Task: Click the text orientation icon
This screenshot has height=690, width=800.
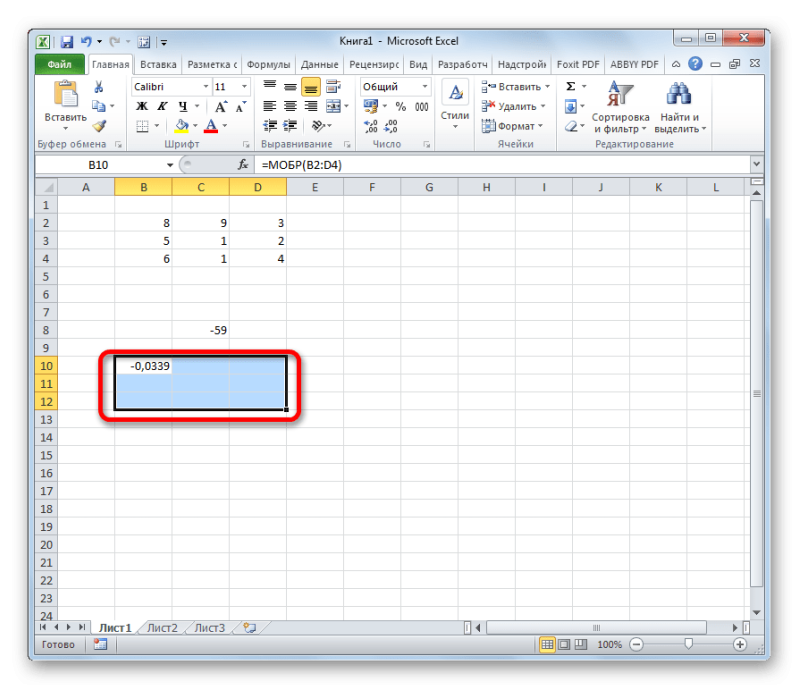Action: point(319,126)
